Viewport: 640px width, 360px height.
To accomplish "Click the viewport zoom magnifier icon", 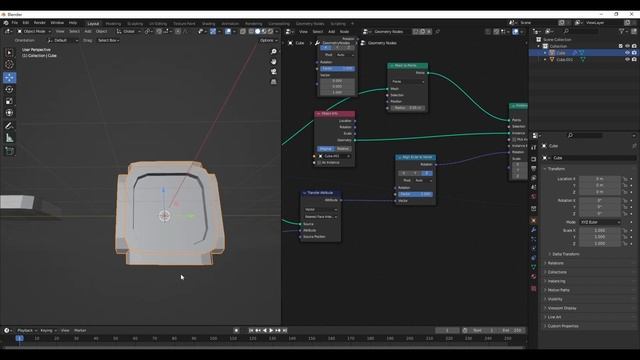I will click(x=273, y=51).
